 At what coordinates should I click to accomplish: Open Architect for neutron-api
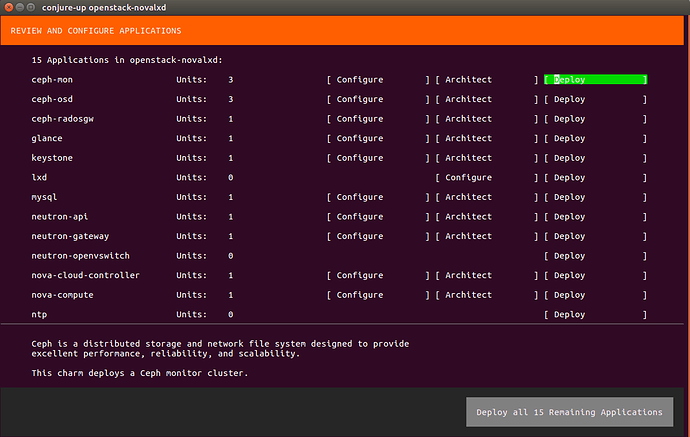(487, 217)
